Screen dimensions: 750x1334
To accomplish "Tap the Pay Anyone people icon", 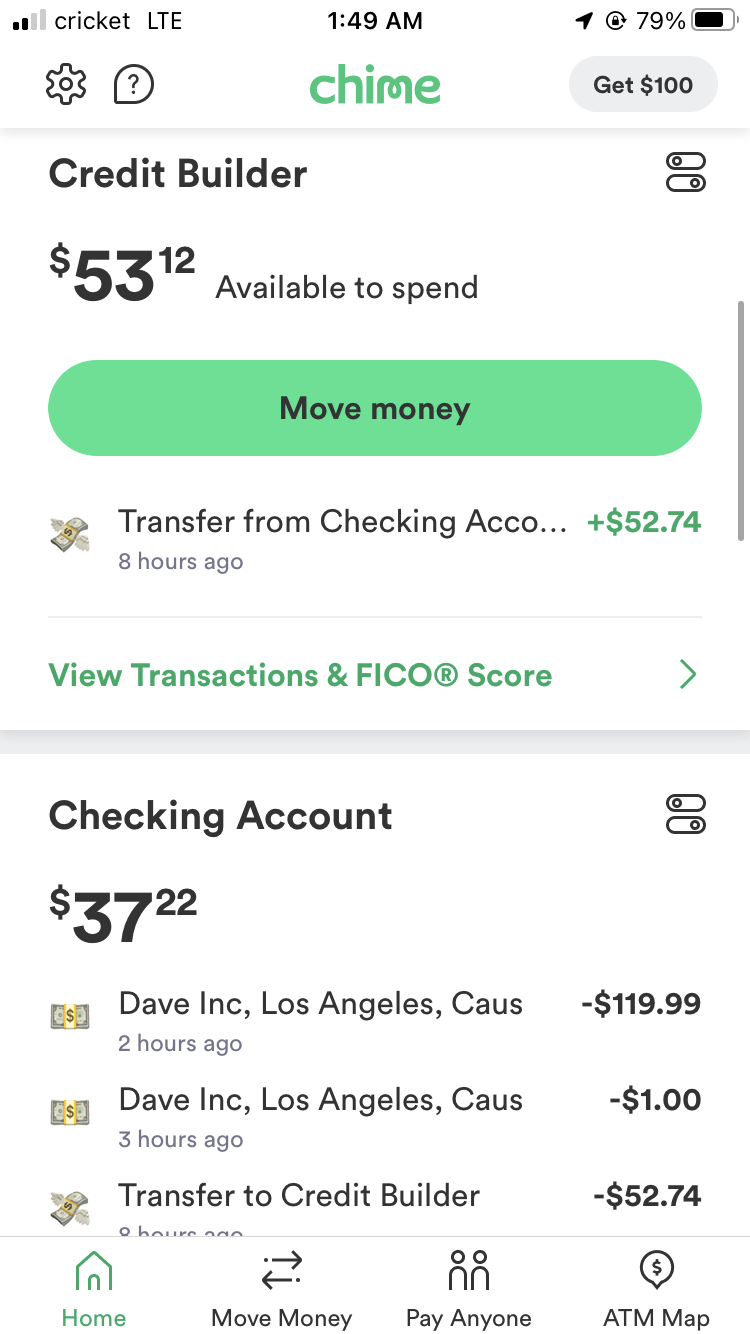I will pos(468,1271).
